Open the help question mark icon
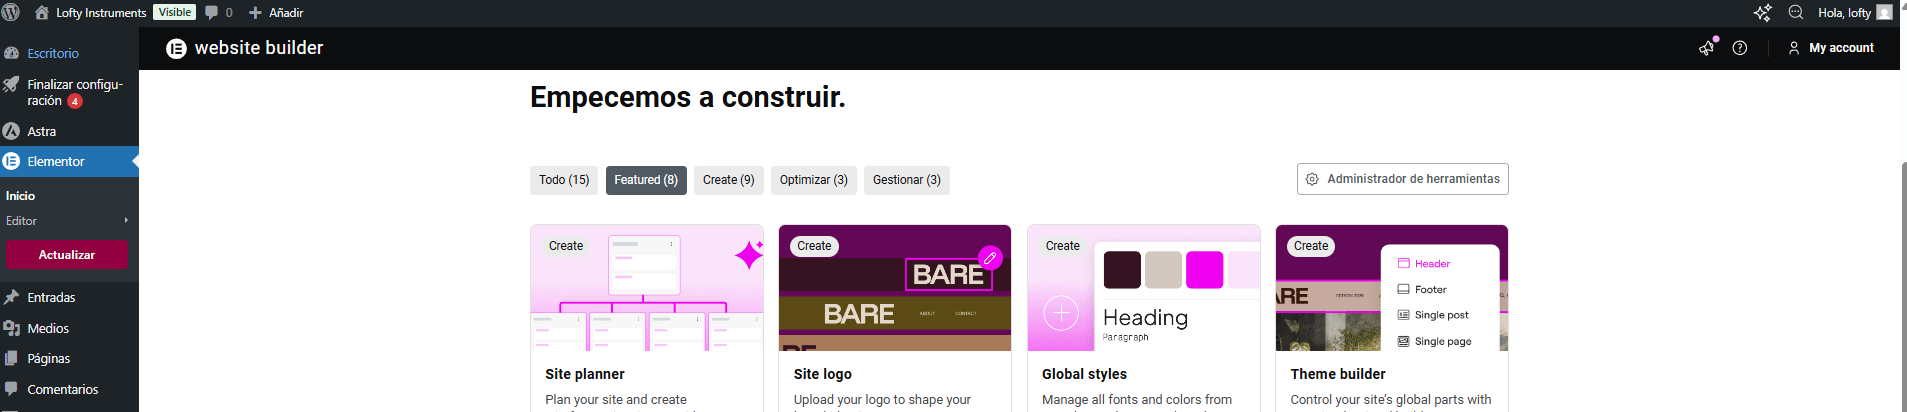 click(1740, 48)
